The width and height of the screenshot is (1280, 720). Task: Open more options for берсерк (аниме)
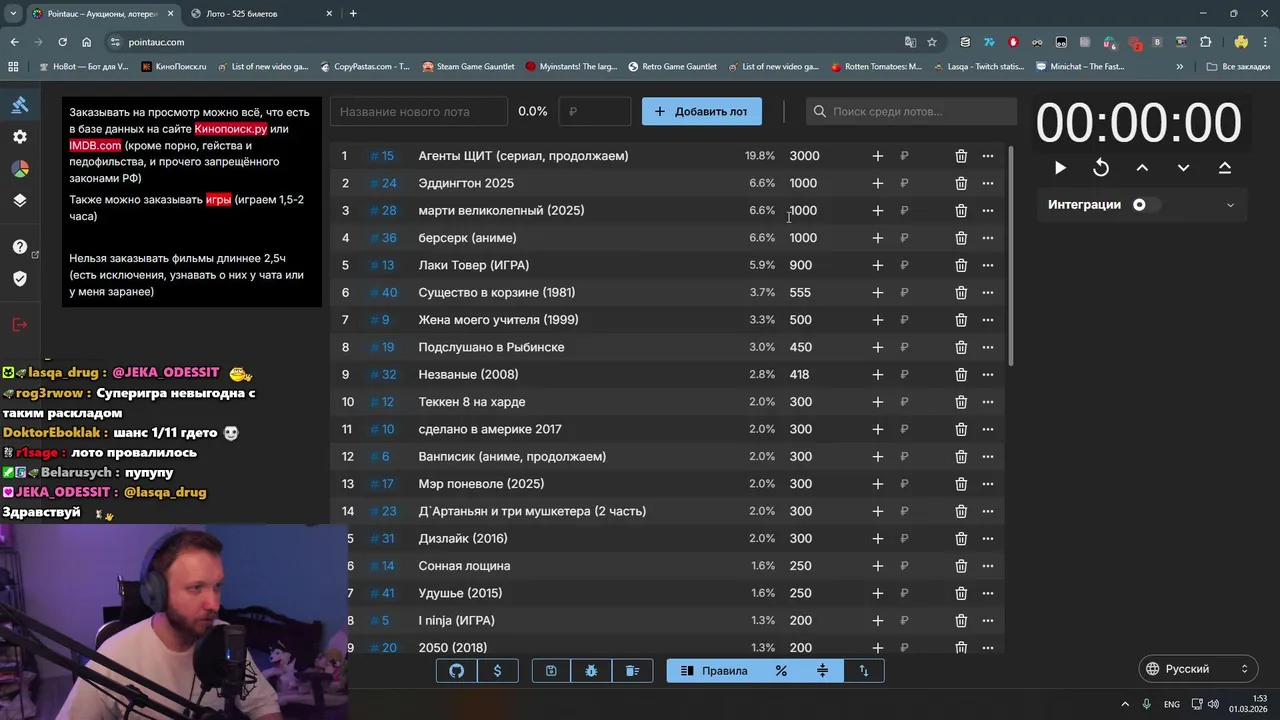[x=988, y=238]
